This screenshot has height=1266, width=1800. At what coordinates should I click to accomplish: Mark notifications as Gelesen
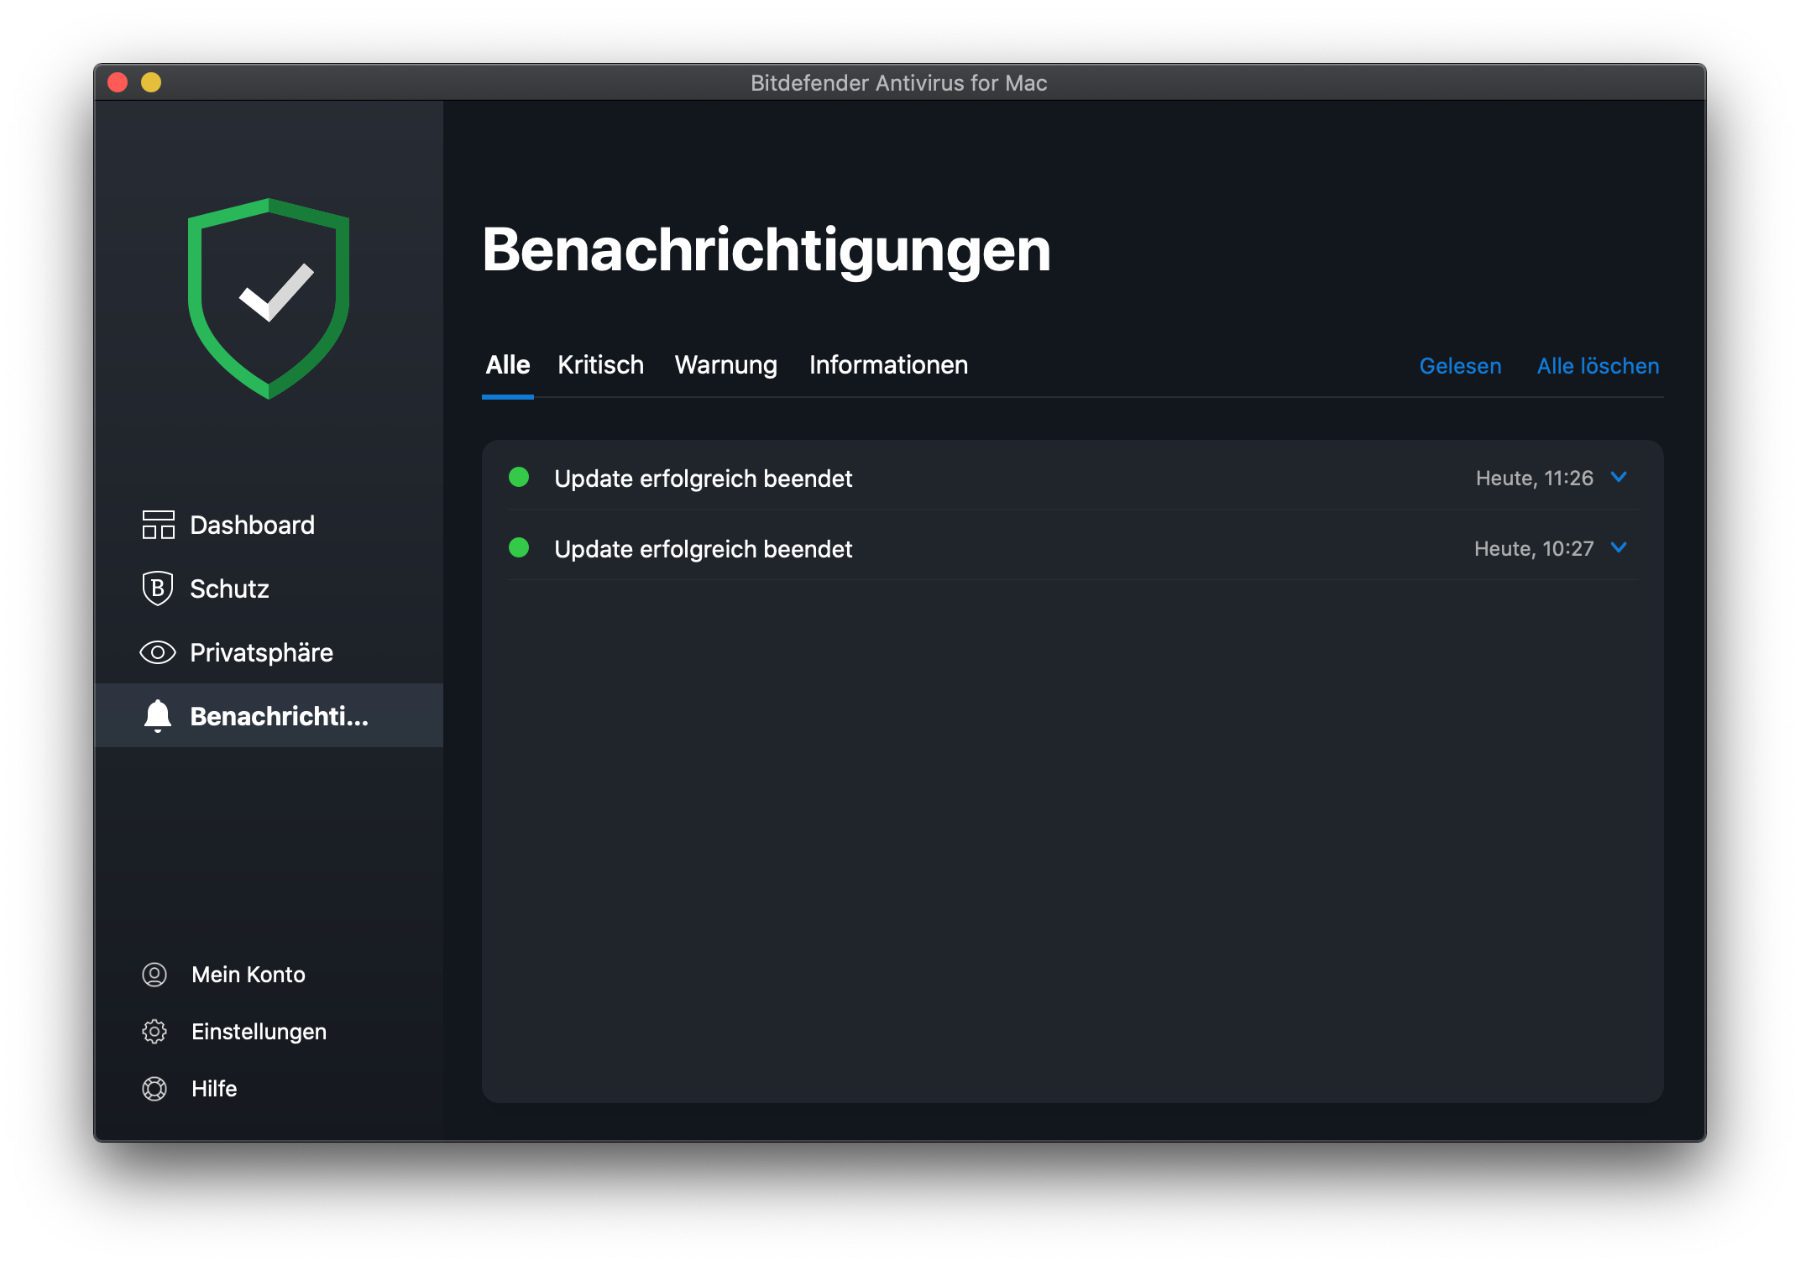(x=1459, y=367)
